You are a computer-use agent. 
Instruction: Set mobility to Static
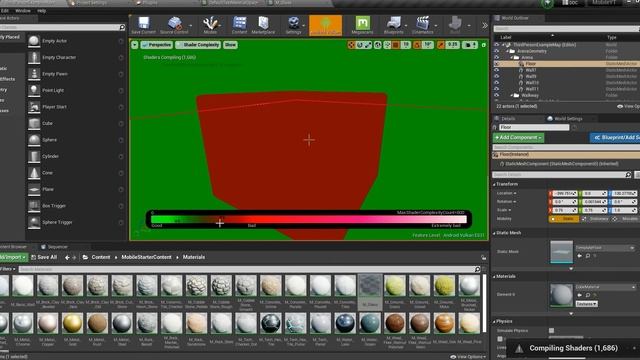[x=563, y=219]
